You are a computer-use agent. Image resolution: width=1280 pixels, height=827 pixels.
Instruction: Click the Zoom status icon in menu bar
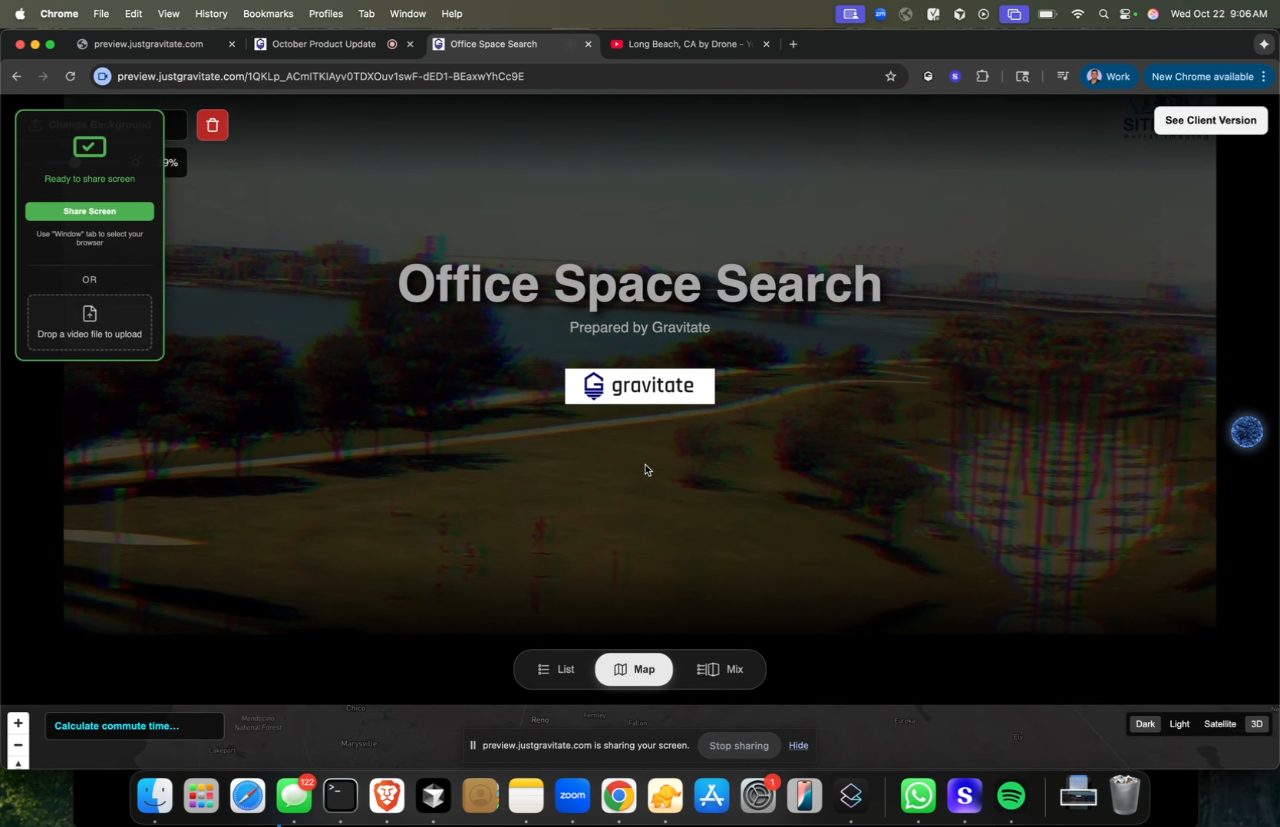880,14
